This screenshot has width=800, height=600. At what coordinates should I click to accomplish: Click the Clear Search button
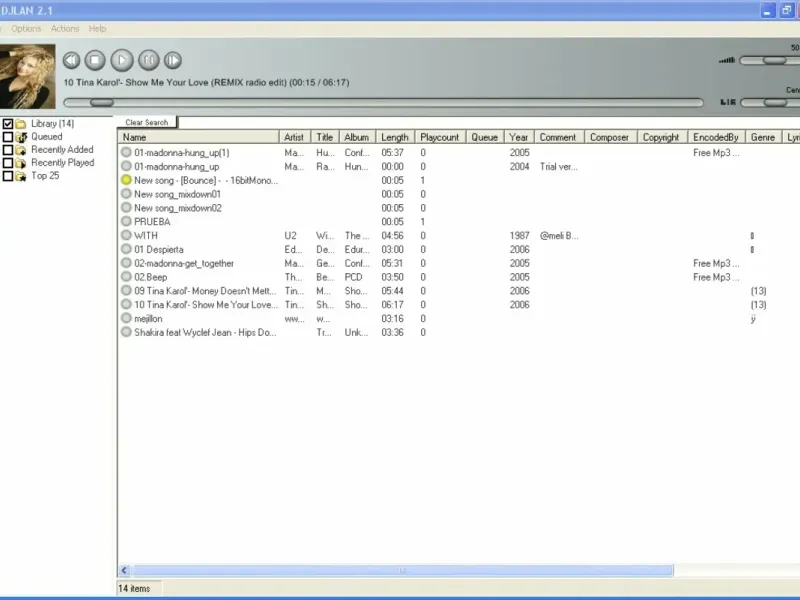point(146,122)
